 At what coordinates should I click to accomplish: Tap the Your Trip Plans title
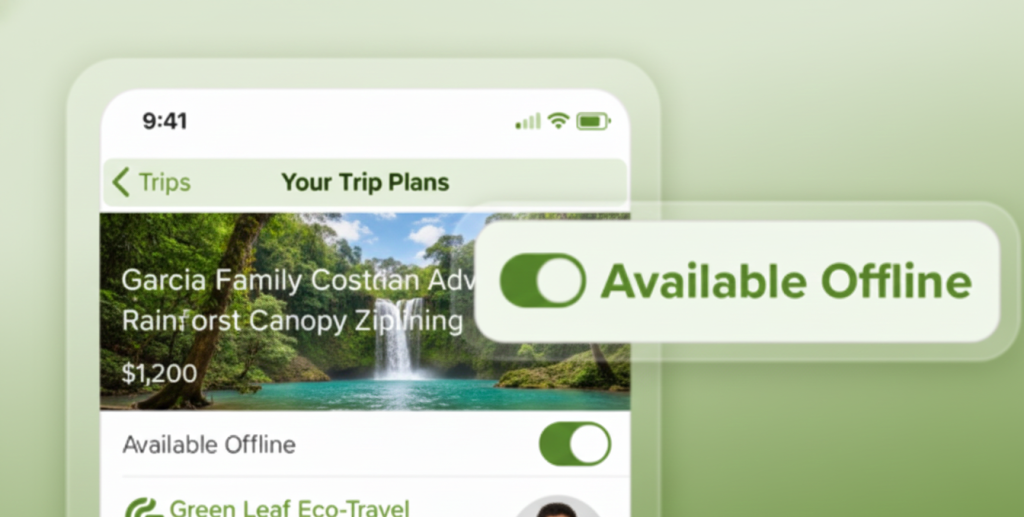tap(365, 182)
